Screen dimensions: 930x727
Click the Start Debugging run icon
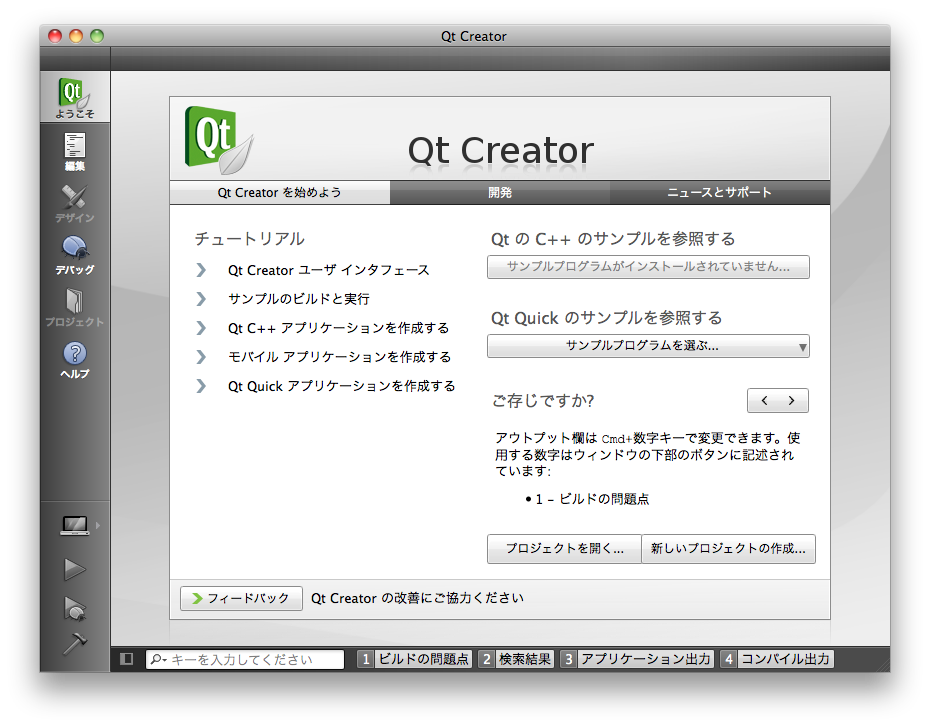point(75,606)
